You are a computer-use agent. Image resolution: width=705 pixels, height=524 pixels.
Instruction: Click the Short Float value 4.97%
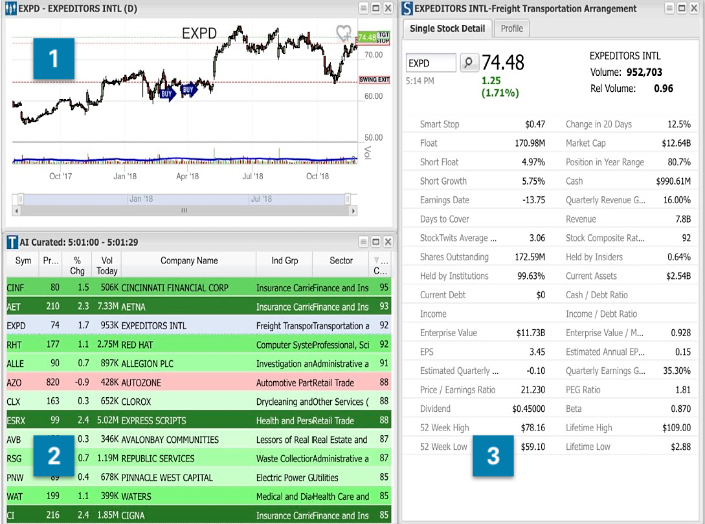[533, 162]
